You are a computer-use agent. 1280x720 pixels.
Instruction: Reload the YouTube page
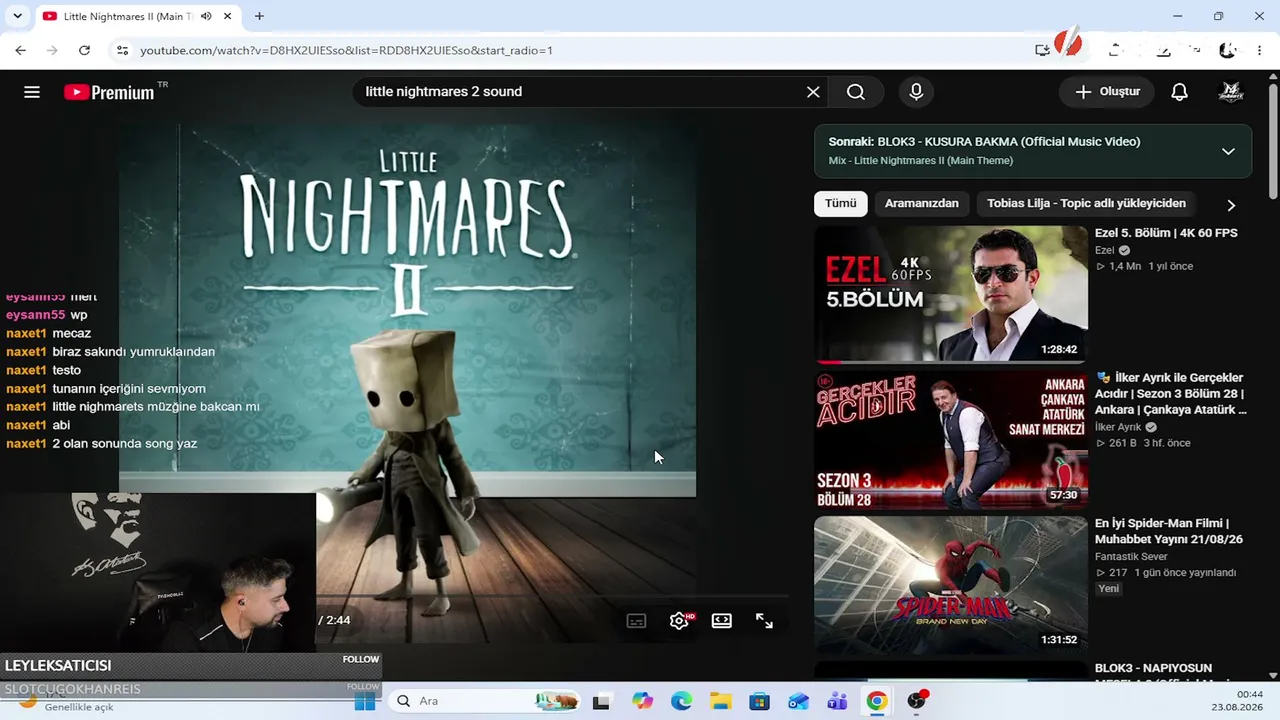pos(84,50)
